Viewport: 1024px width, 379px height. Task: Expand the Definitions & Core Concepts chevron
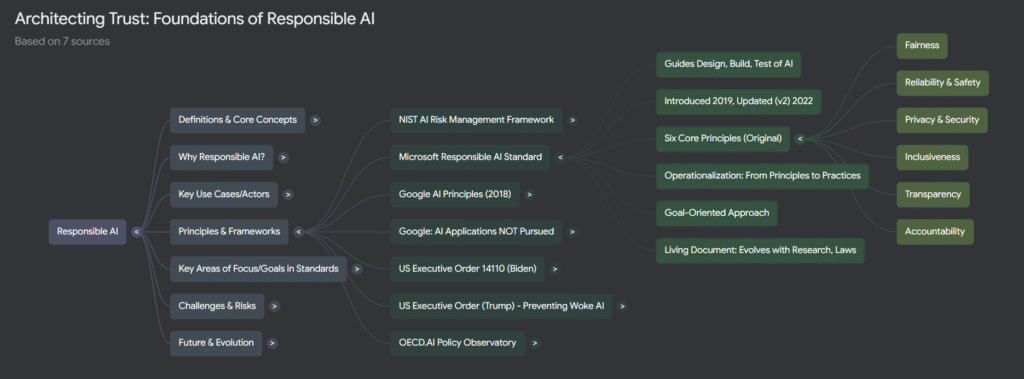pos(315,120)
